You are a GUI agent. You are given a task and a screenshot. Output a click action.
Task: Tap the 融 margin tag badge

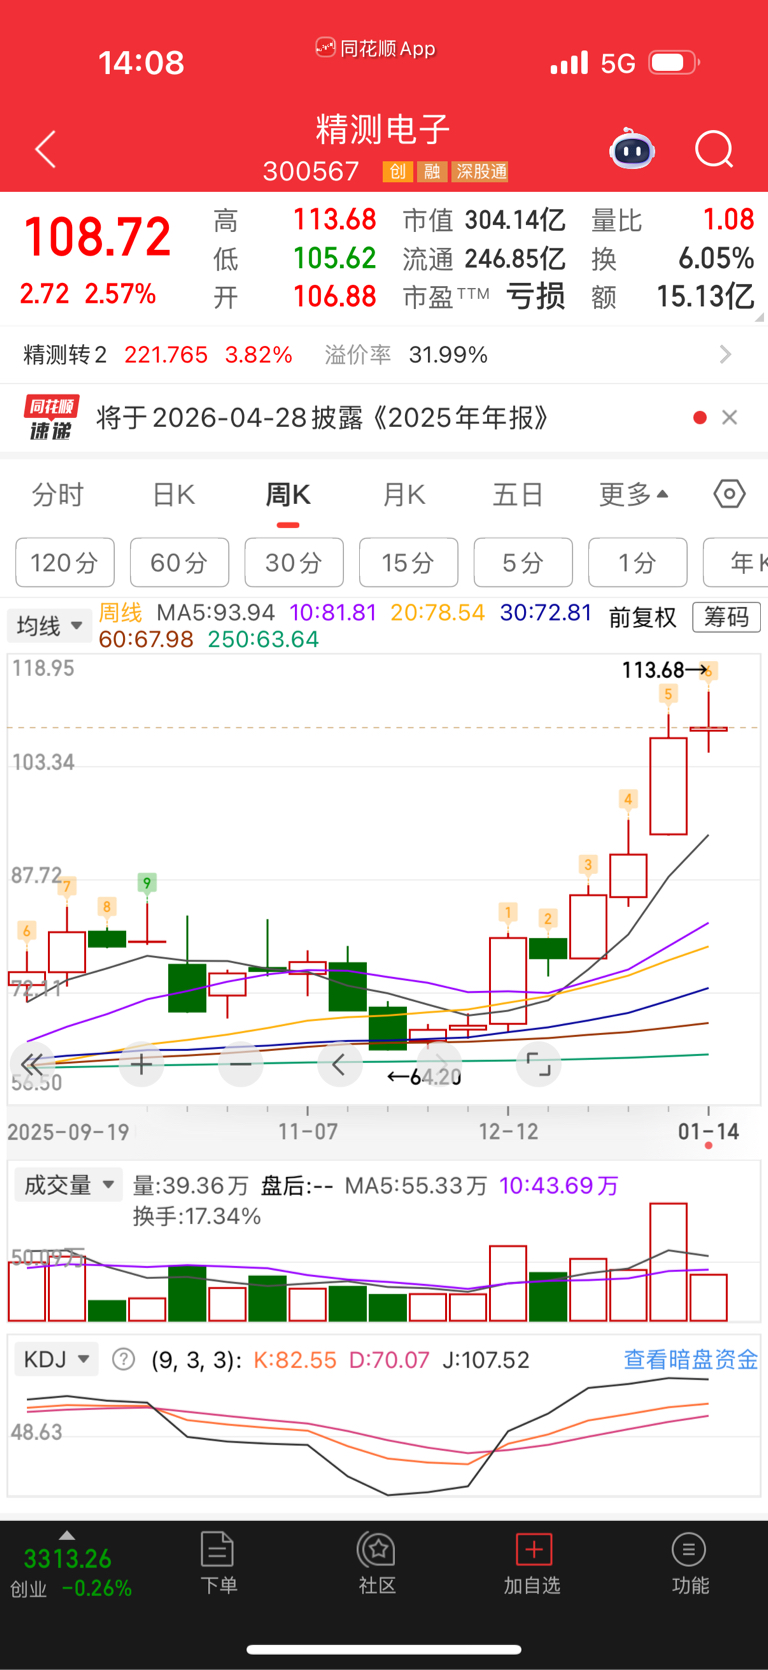pos(431,172)
